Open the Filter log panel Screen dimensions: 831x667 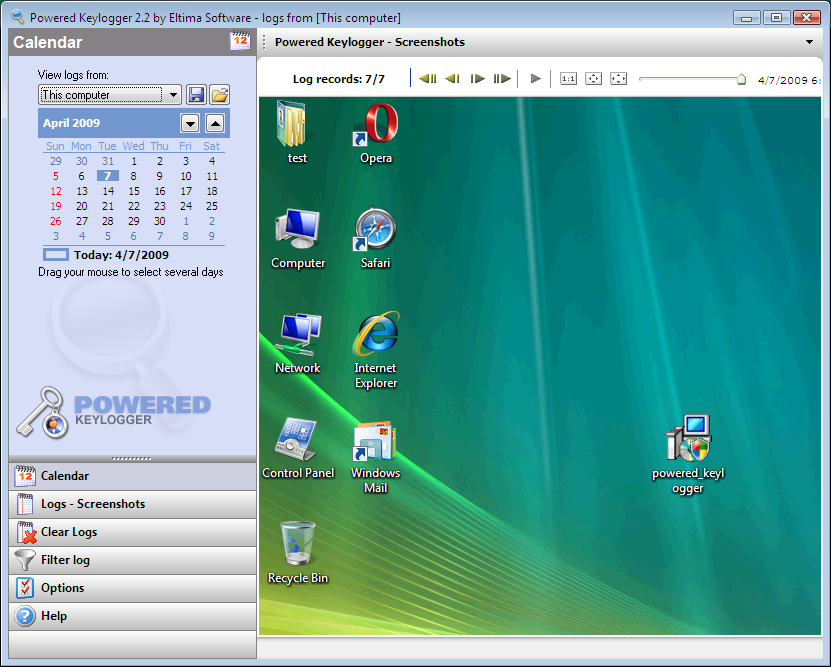(65, 560)
